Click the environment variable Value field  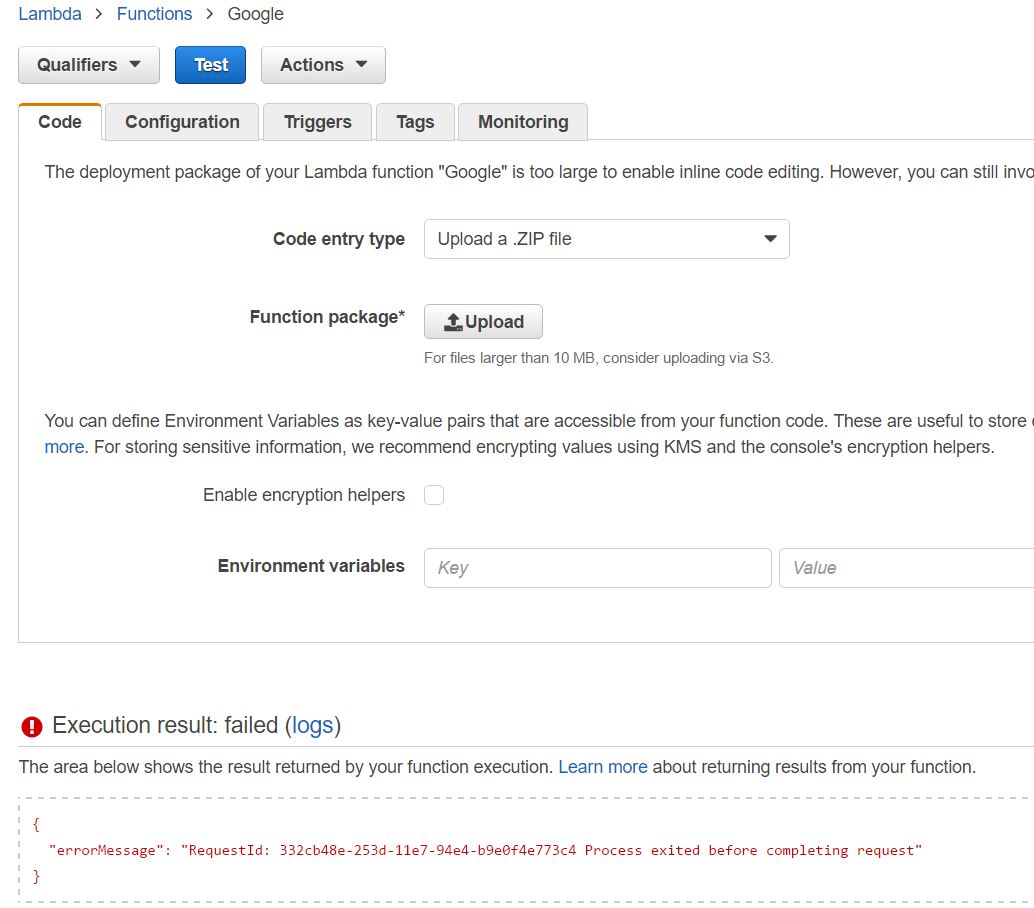(x=905, y=567)
